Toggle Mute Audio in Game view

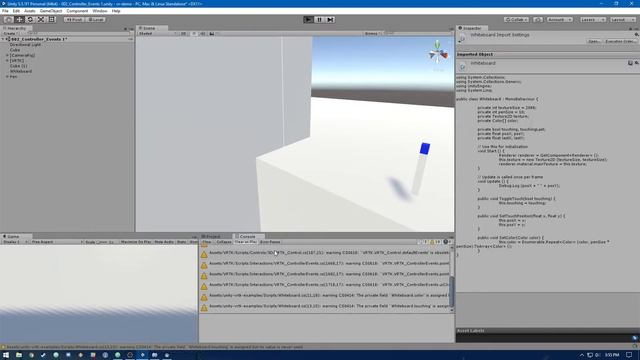pos(164,242)
